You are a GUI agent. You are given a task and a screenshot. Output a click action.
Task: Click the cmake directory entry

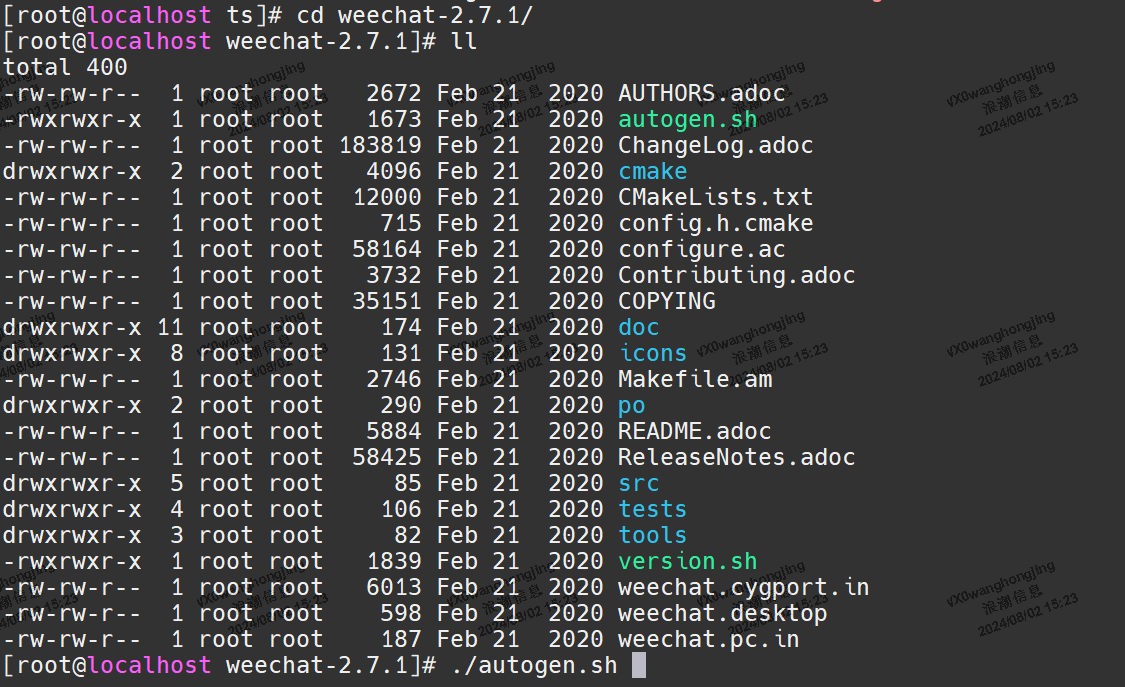click(652, 171)
